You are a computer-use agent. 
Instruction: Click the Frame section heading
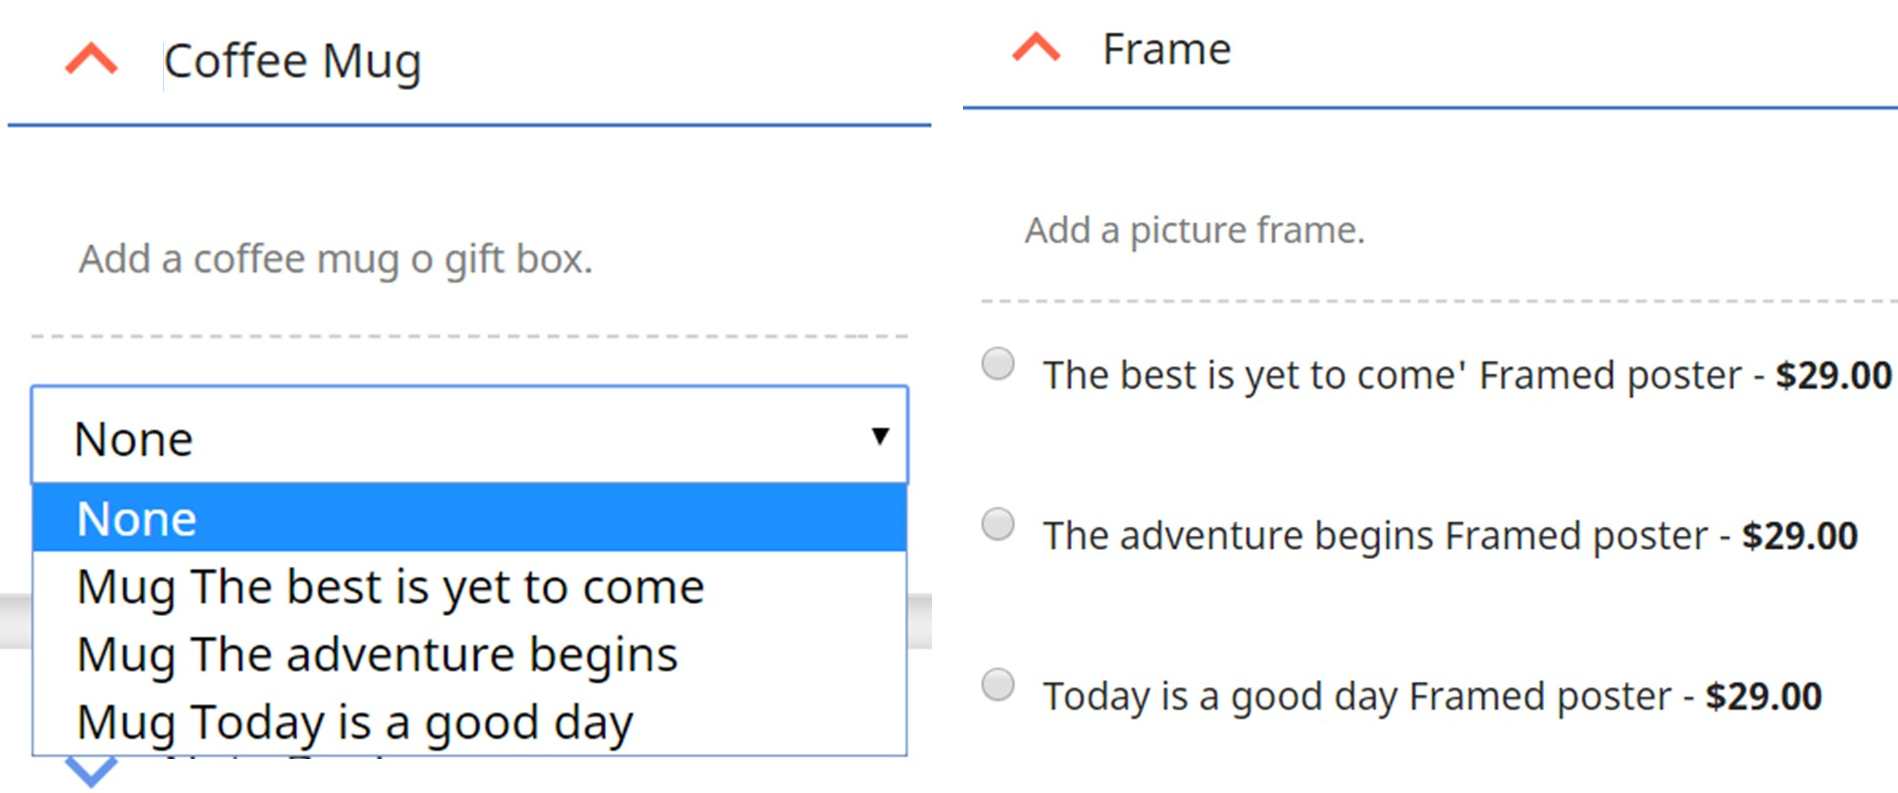point(1166,49)
